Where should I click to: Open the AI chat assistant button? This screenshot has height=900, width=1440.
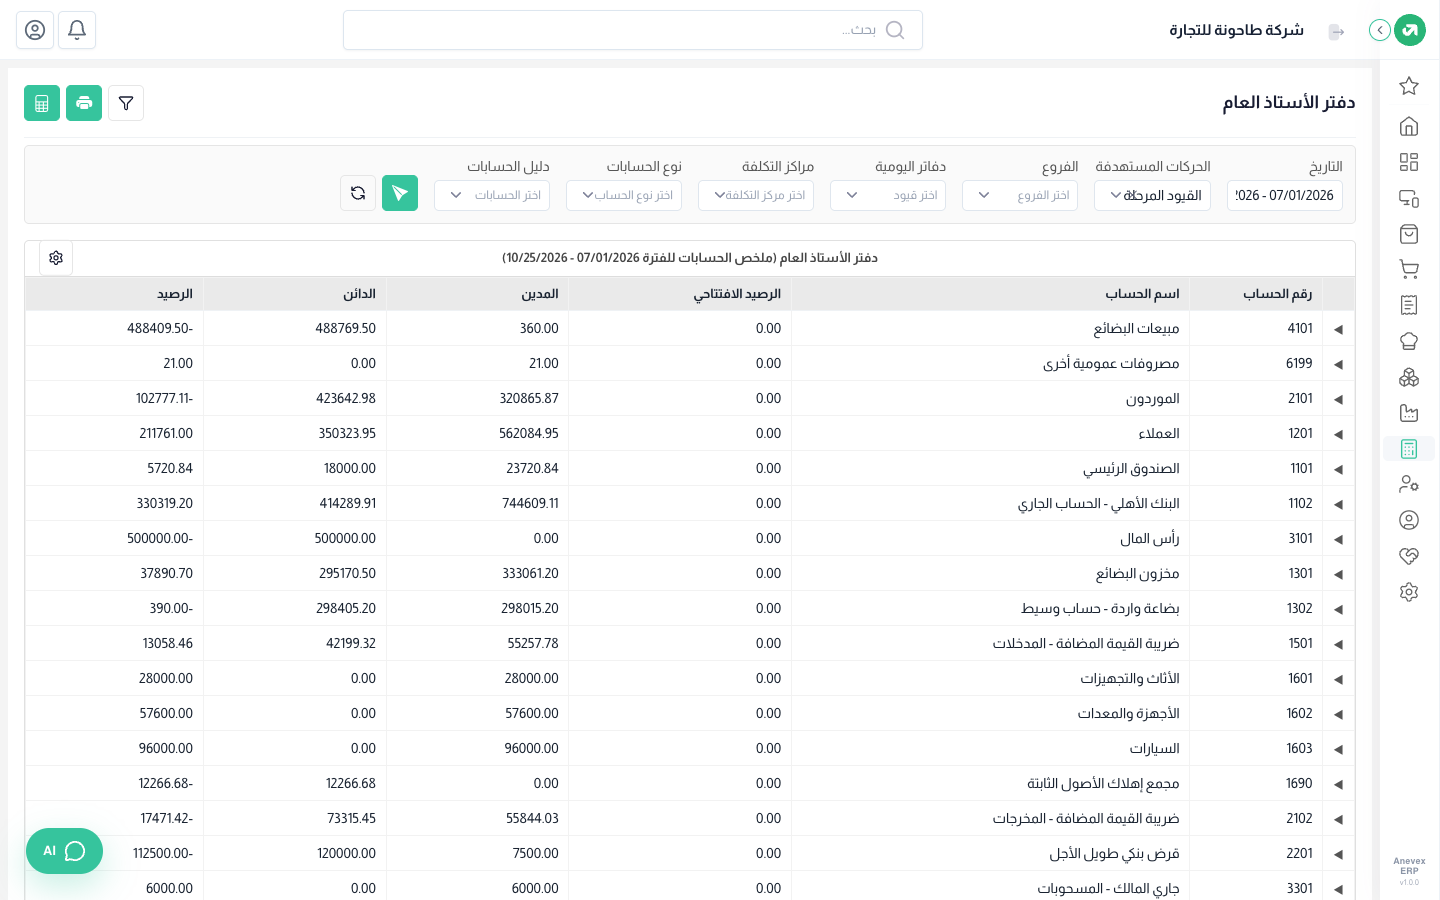pyautogui.click(x=64, y=851)
